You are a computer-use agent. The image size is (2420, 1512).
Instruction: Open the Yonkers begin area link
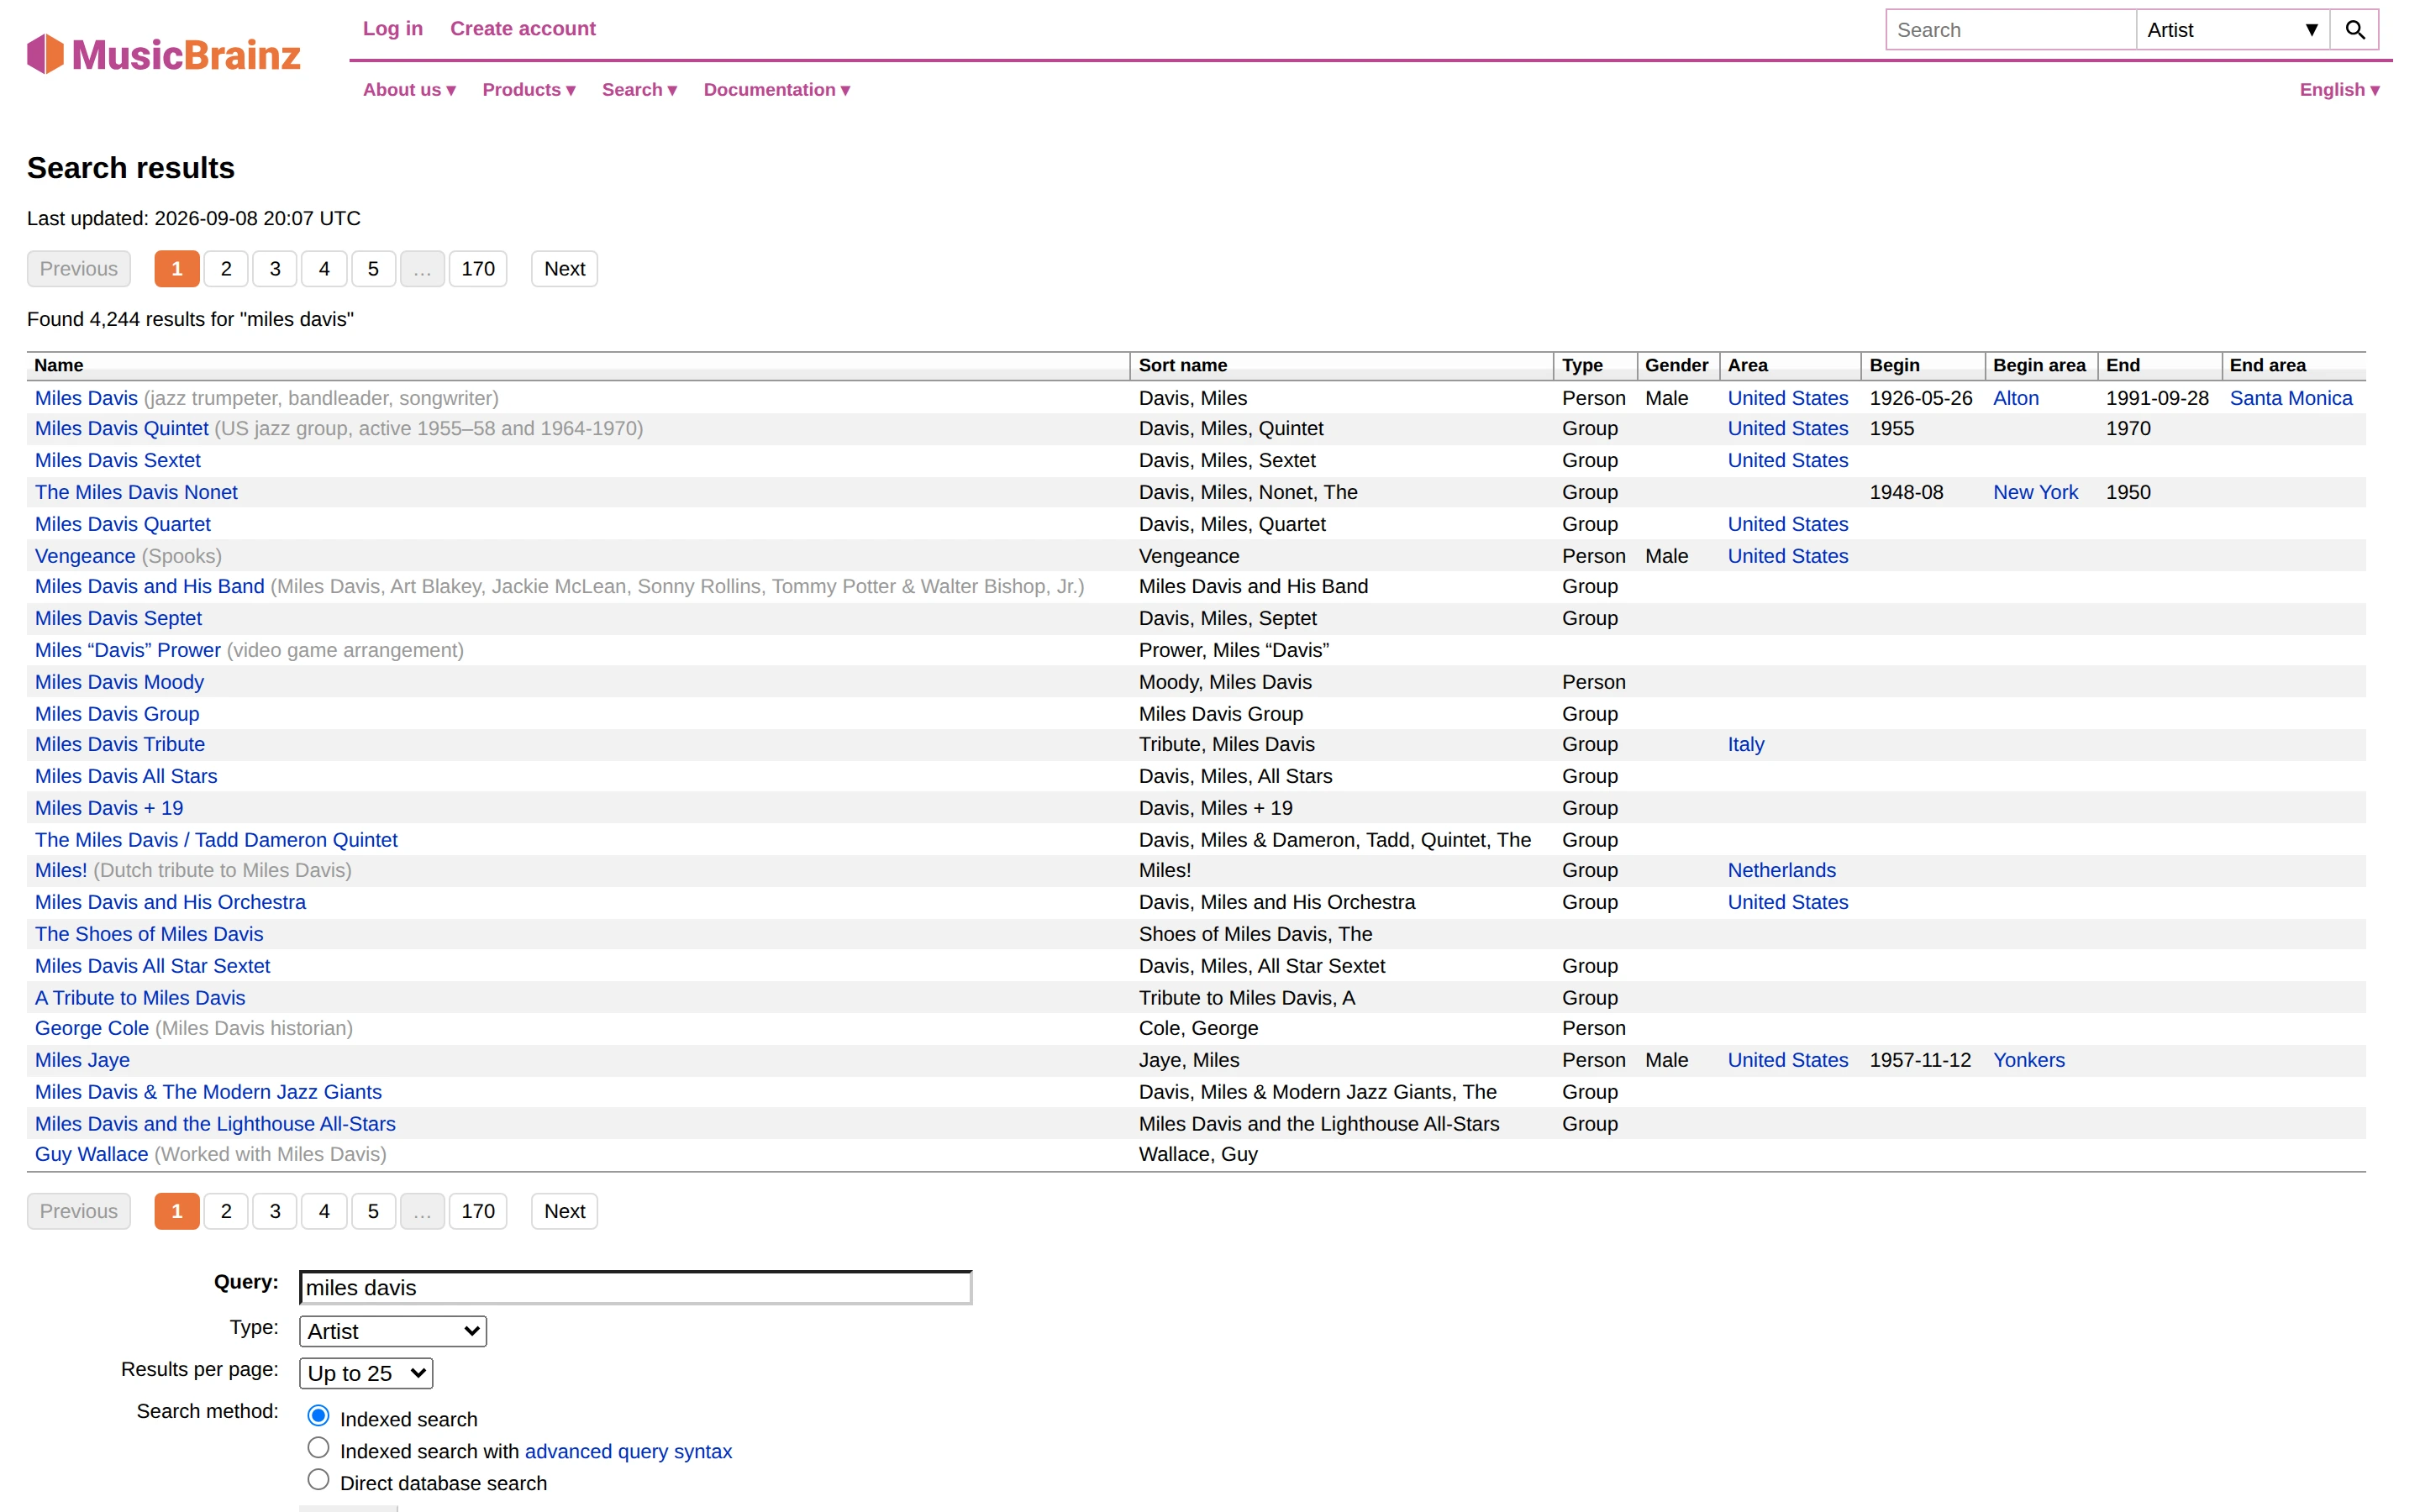2028,1060
